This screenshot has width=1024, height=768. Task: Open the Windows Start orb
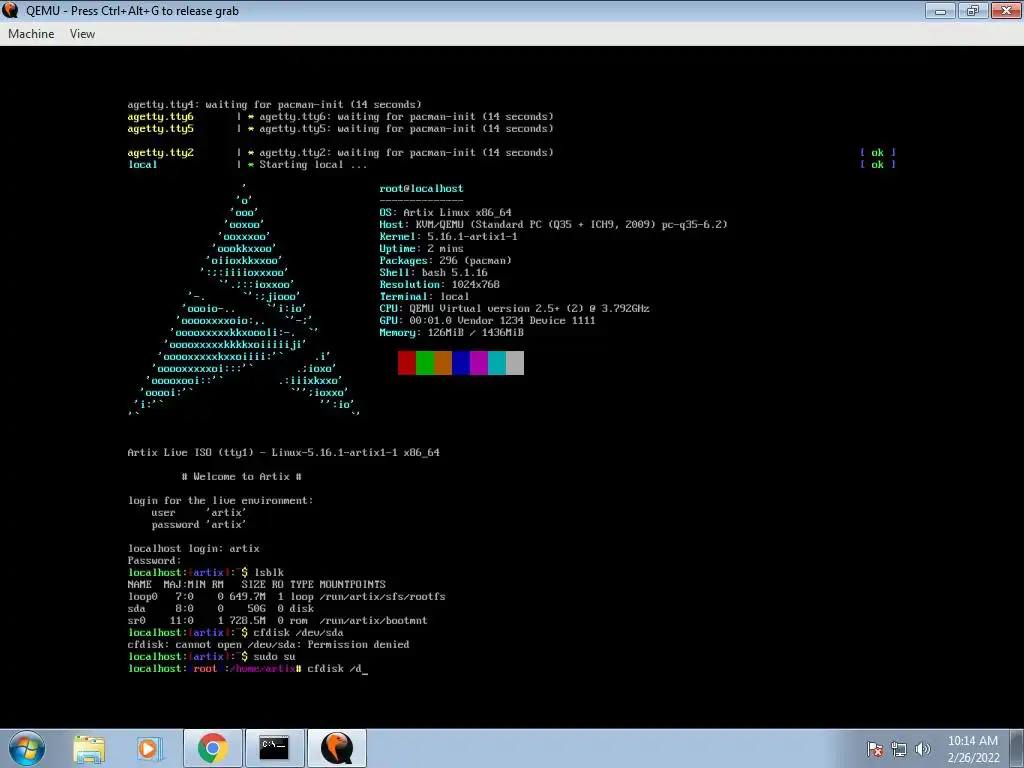(x=27, y=748)
